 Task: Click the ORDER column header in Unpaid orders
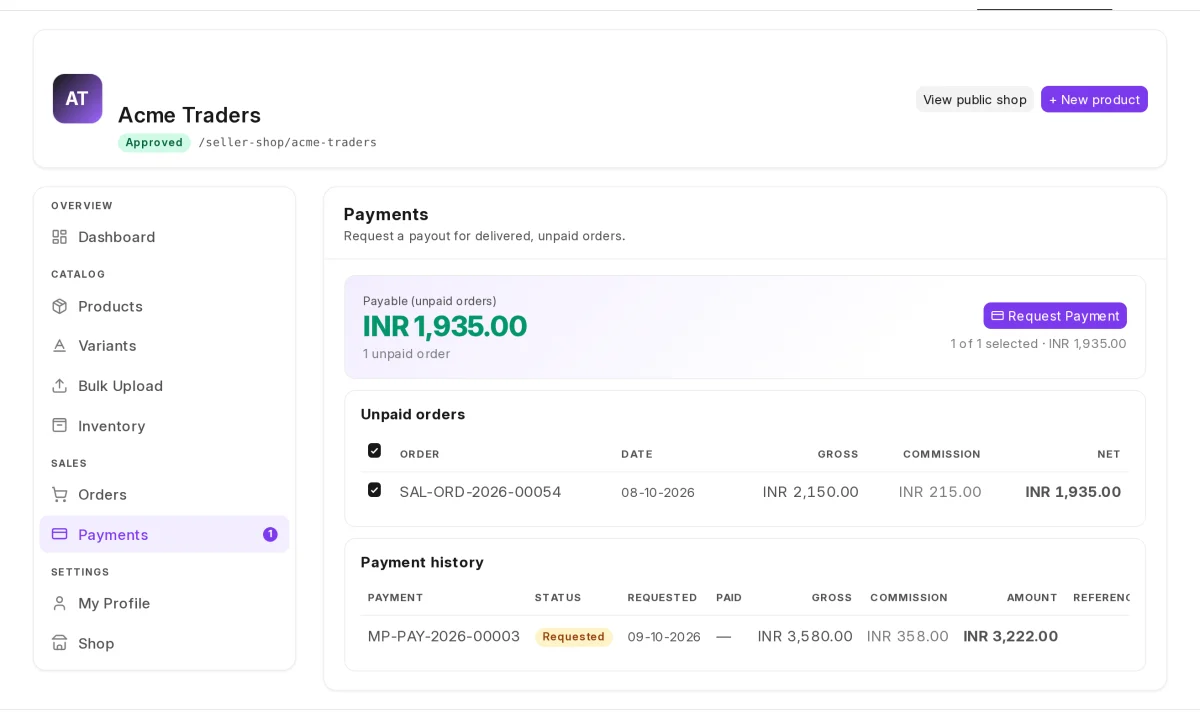[420, 454]
